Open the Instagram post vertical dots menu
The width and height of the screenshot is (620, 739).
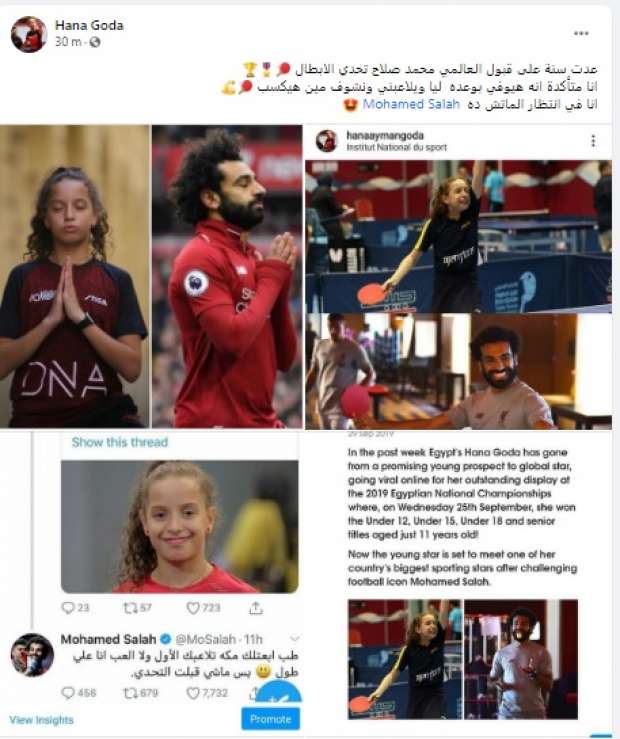point(593,140)
